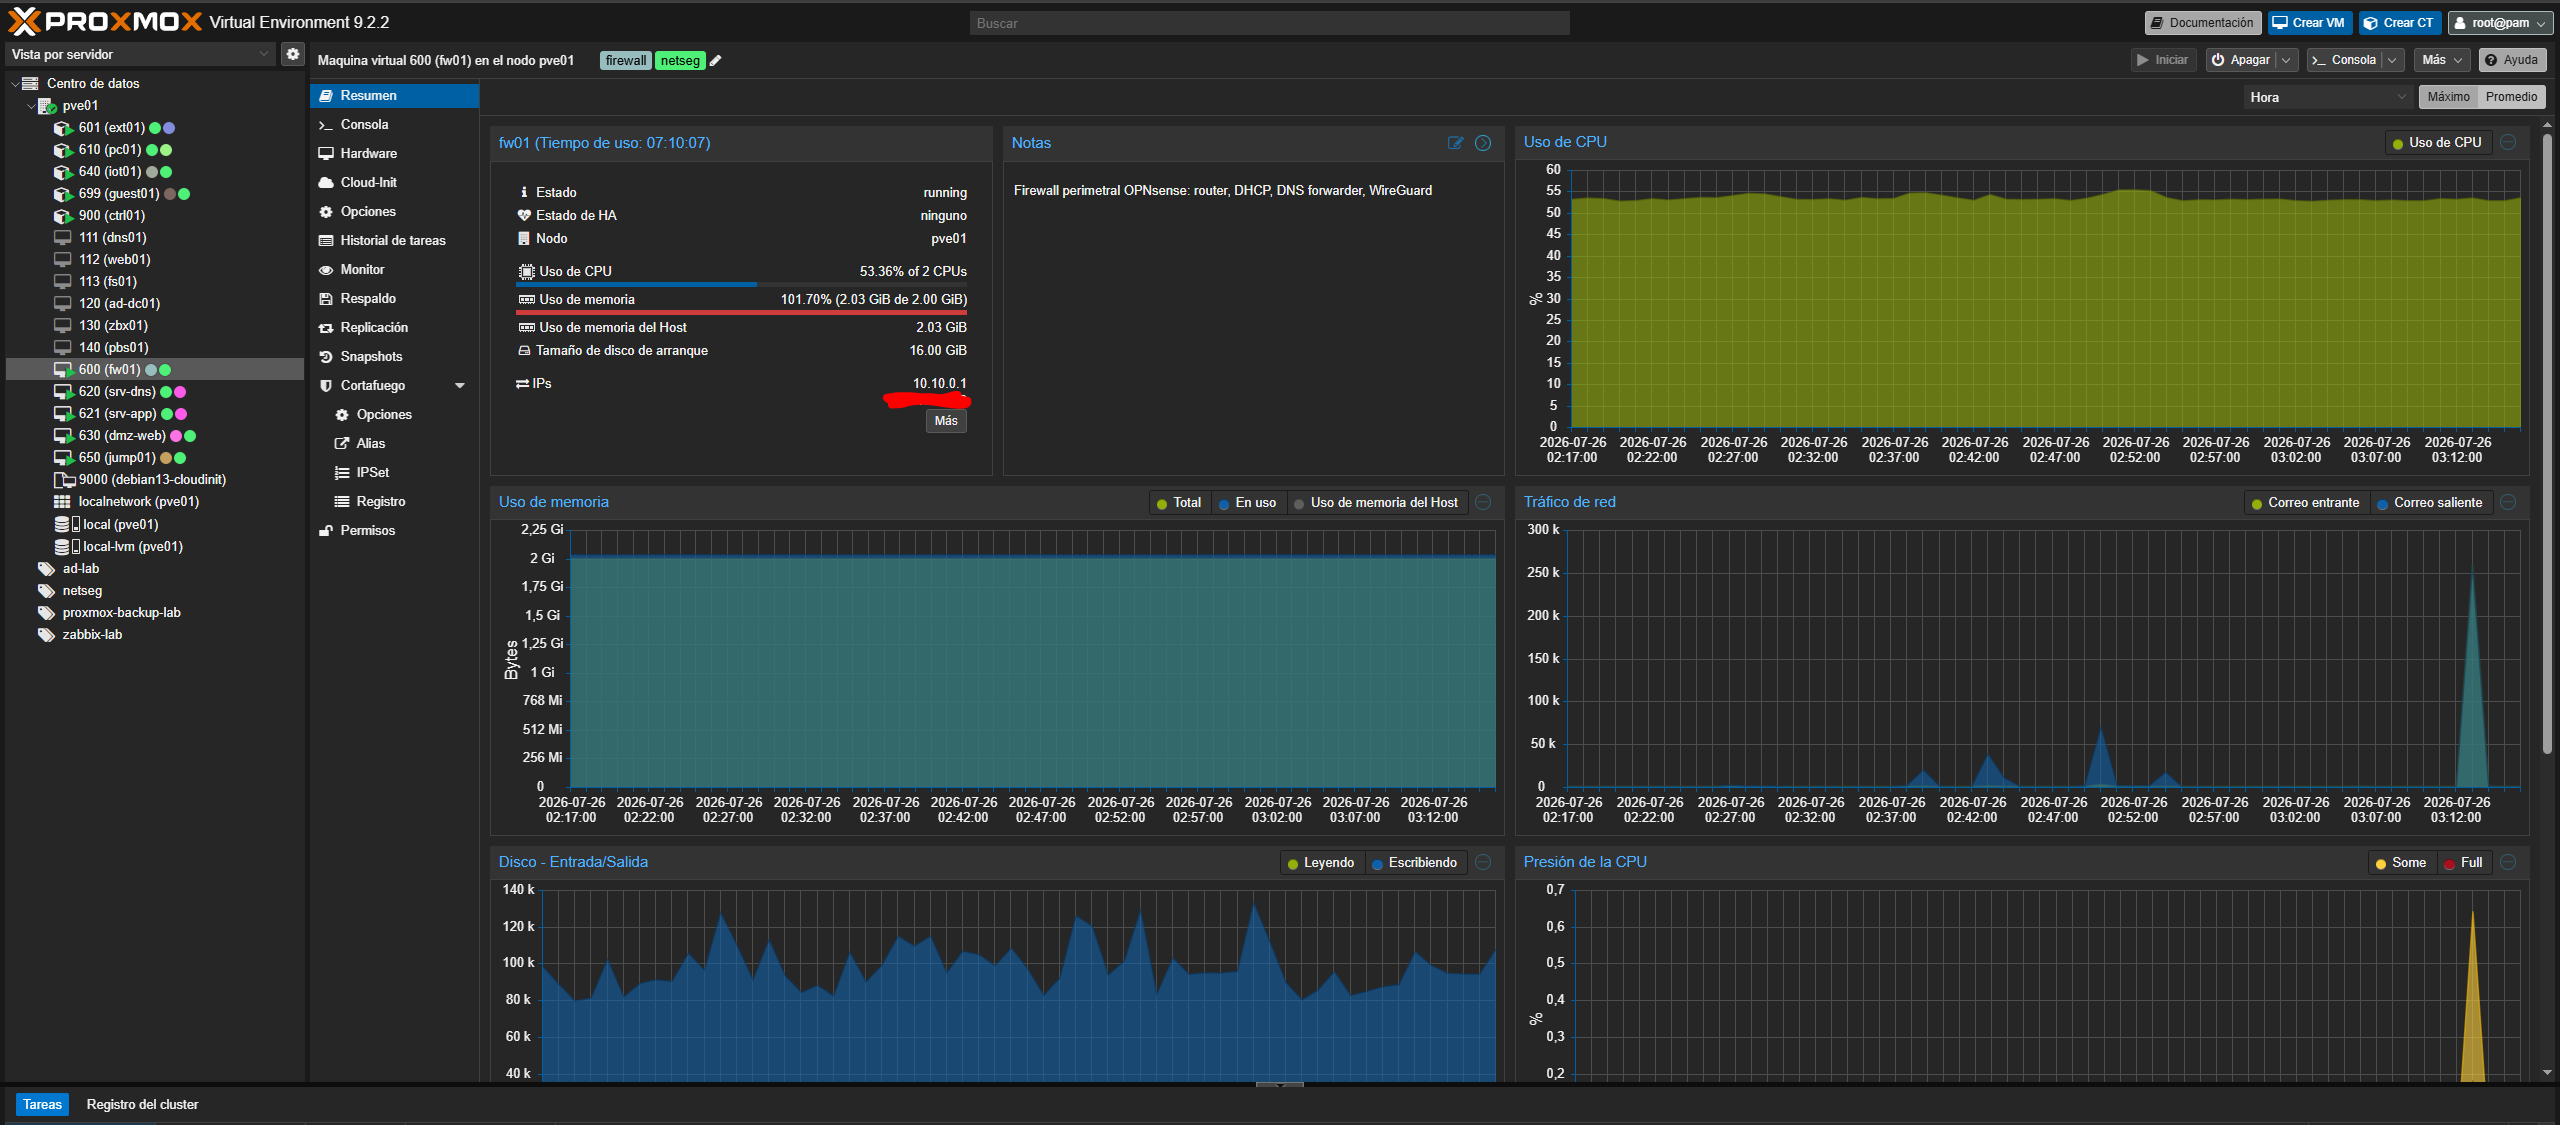Collapse the Cortafuego submenu arrow
Viewport: 2560px width, 1125px height.
(460, 385)
